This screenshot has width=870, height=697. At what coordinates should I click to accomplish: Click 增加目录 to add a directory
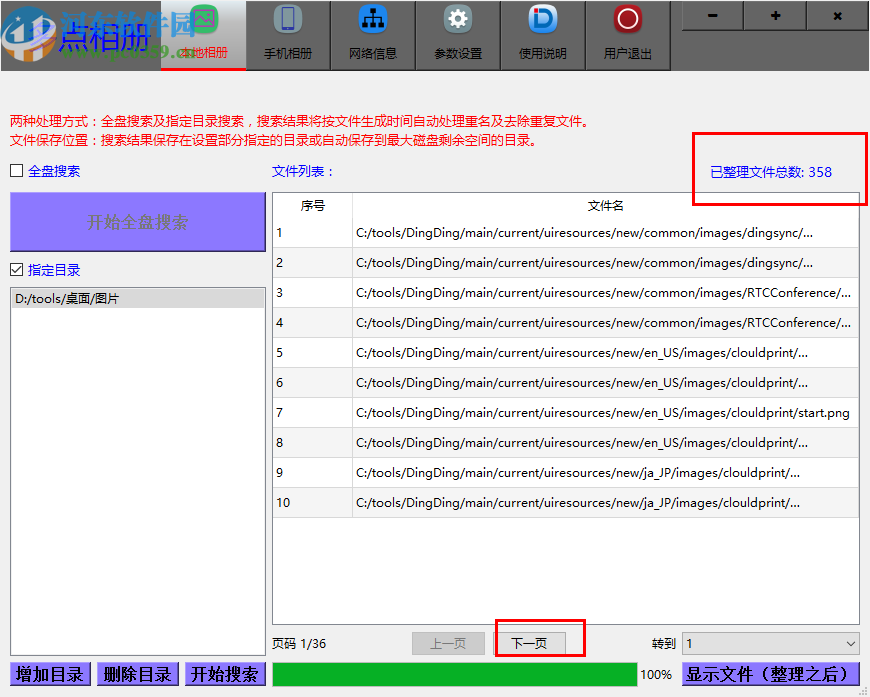click(x=50, y=674)
